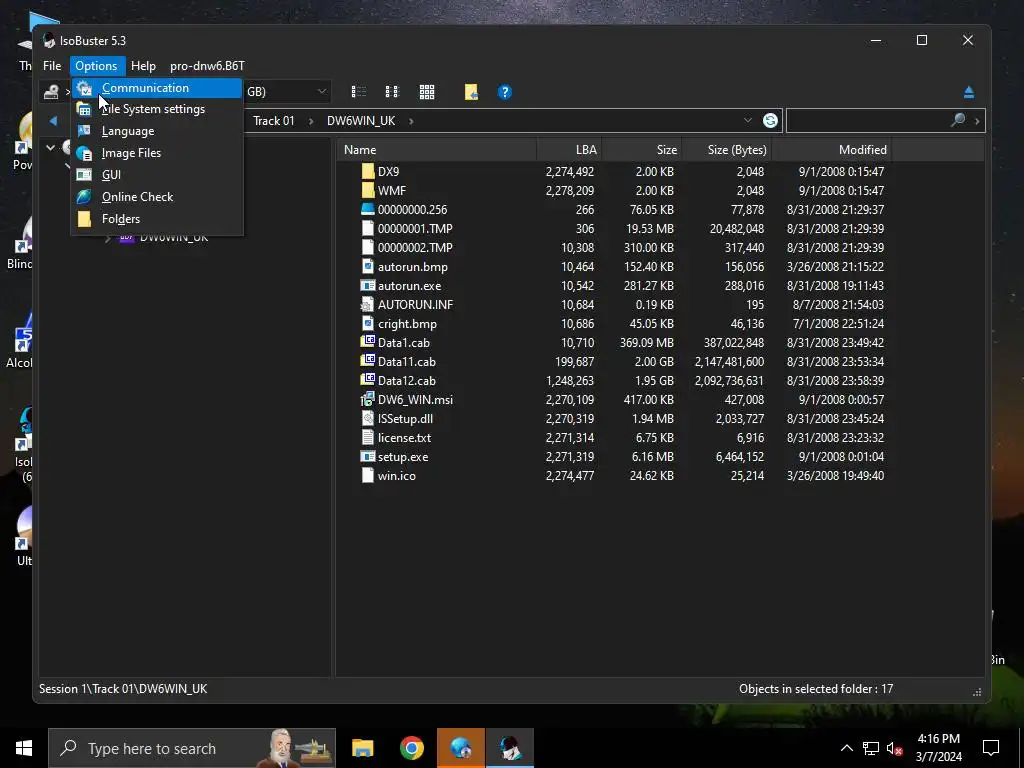Select the license.txt file icon
Image resolution: width=1024 pixels, height=768 pixels.
(x=368, y=437)
